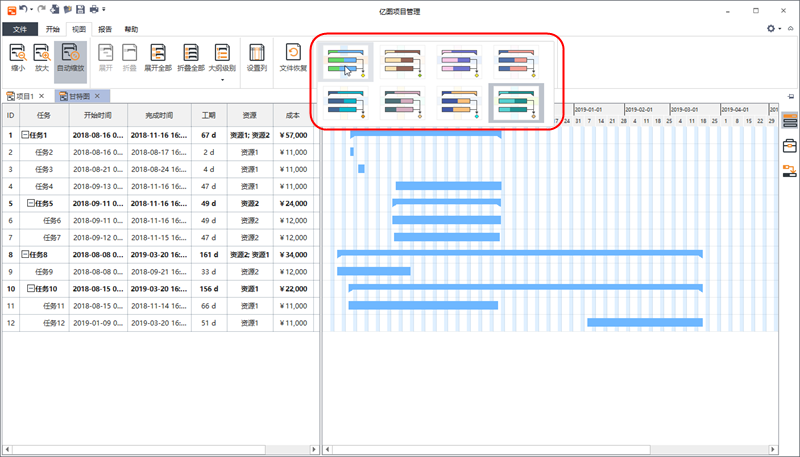800x457 pixels.
Task: Choose the navy-cyan Gantt theme thumbnail
Action: pos(346,104)
